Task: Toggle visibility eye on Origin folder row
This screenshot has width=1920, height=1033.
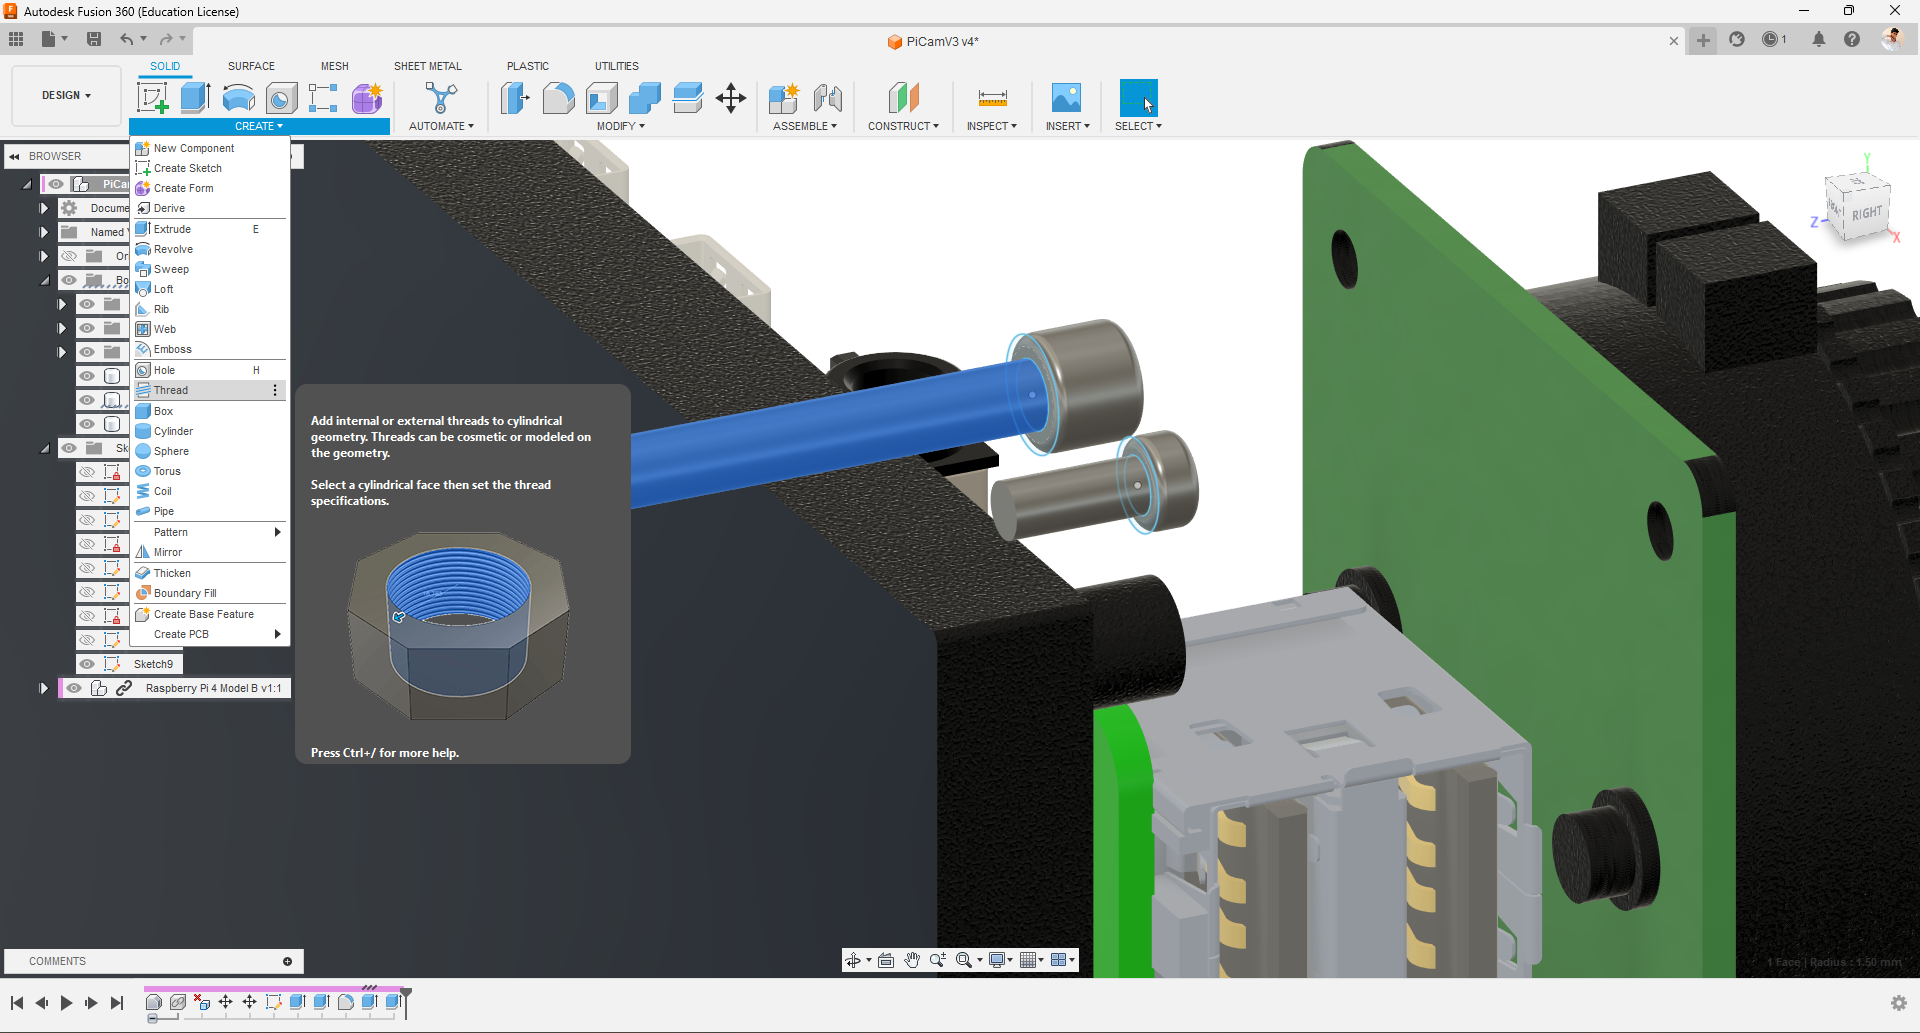Action: (69, 256)
